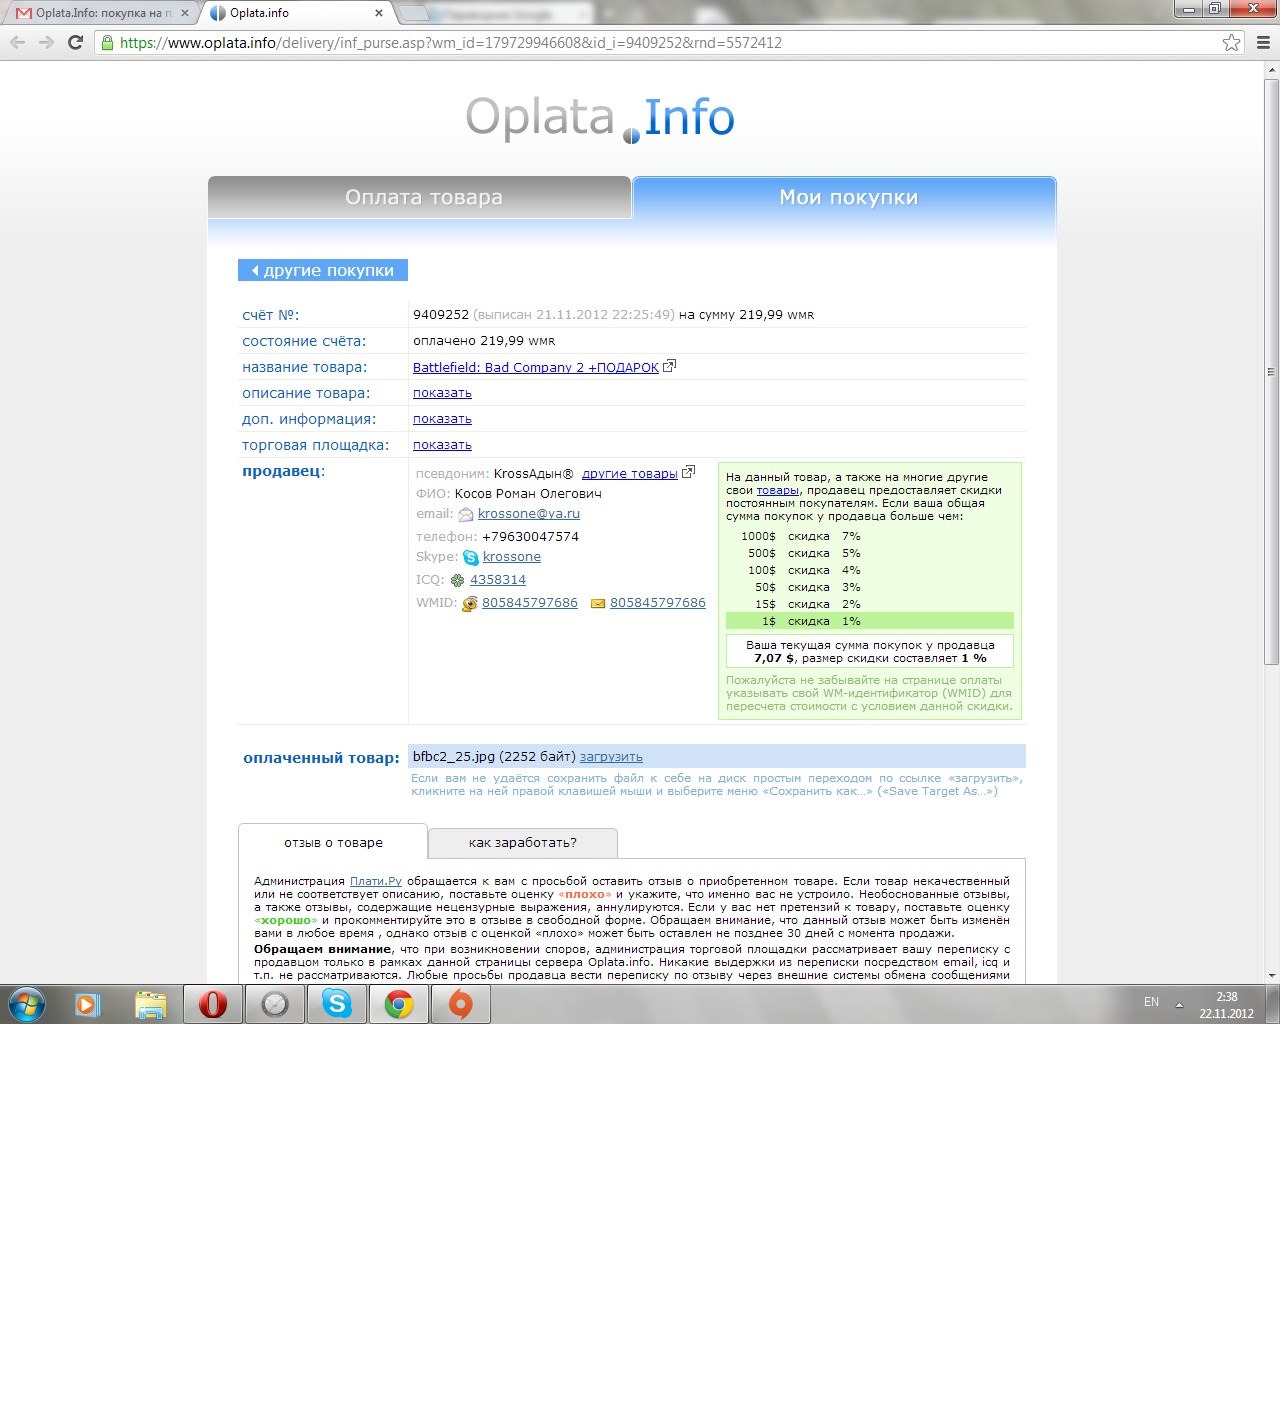Click the external link icon beside Battlefield title

[x=670, y=366]
